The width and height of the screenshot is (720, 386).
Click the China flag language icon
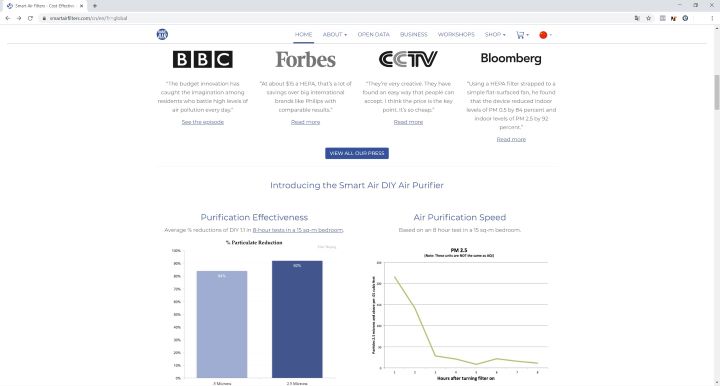click(x=543, y=35)
